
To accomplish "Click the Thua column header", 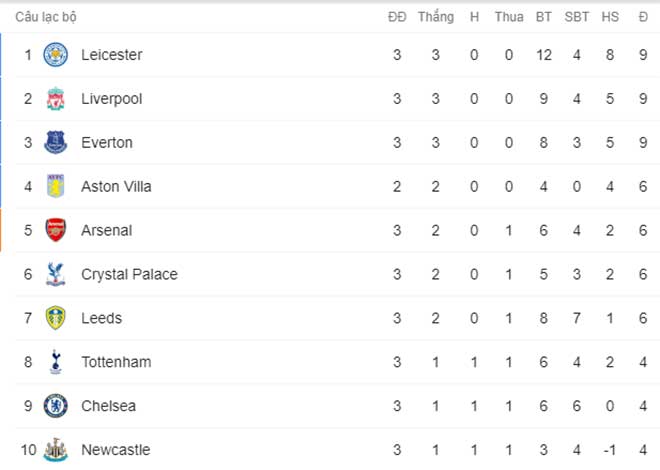I will pos(509,17).
